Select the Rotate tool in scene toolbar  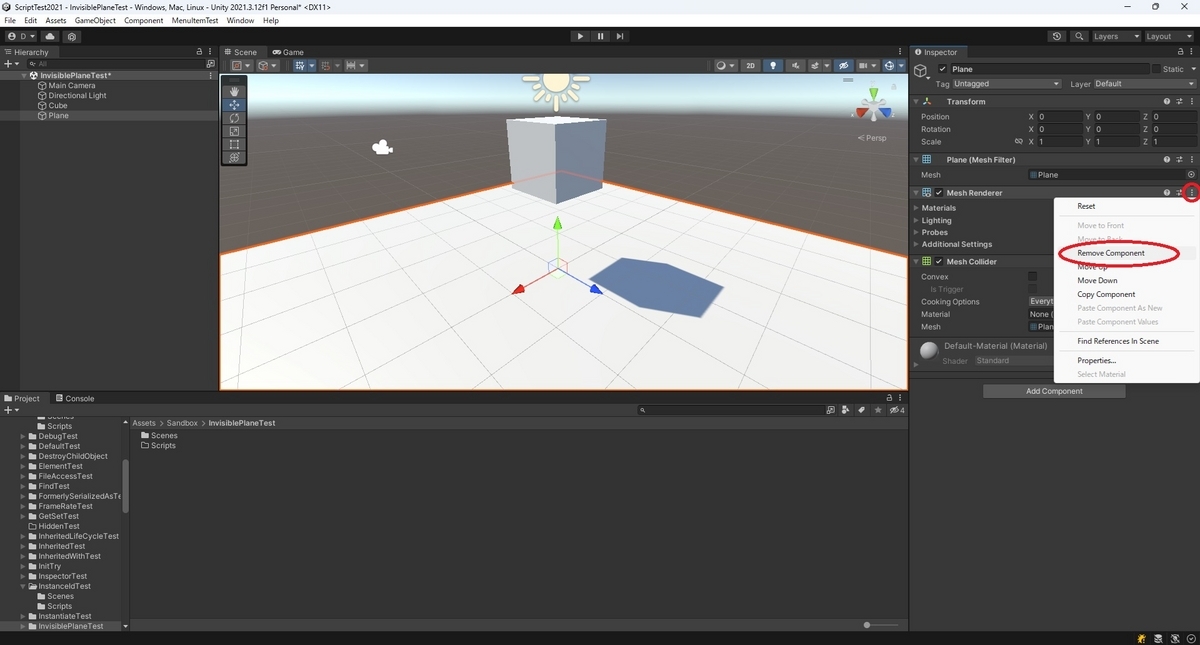[x=234, y=118]
